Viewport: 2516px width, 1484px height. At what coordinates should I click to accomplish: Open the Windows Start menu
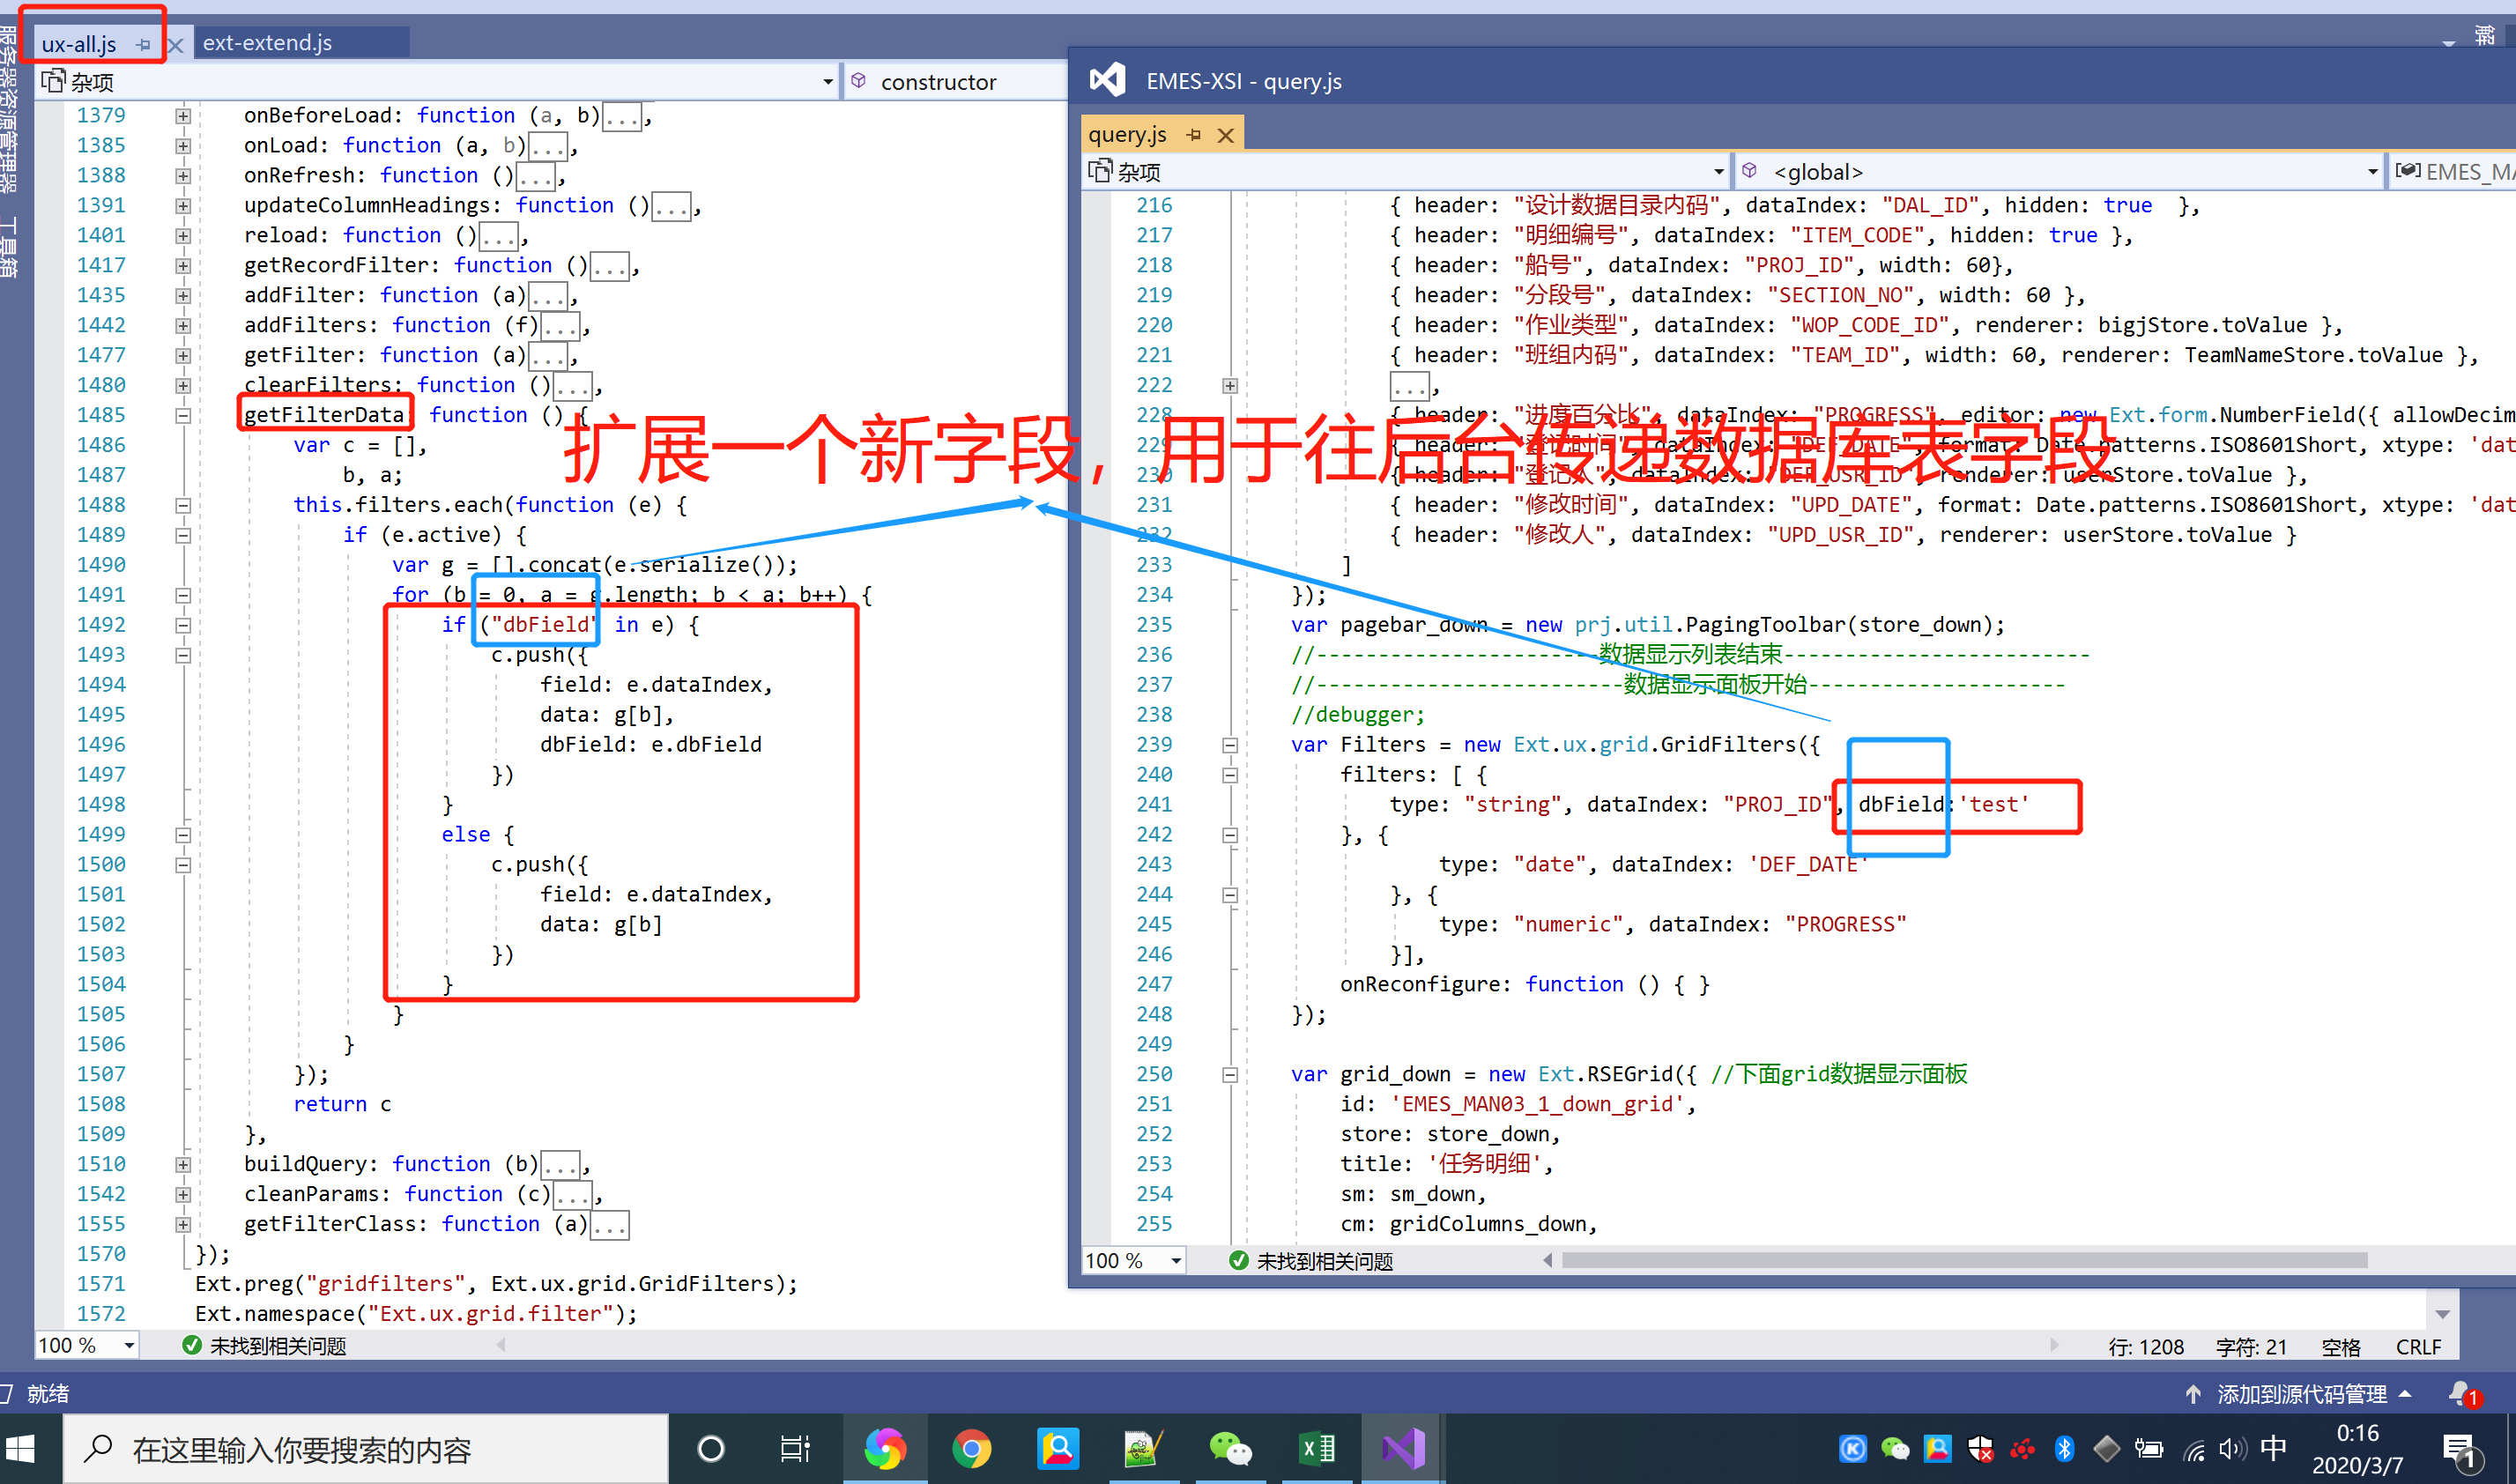21,1449
